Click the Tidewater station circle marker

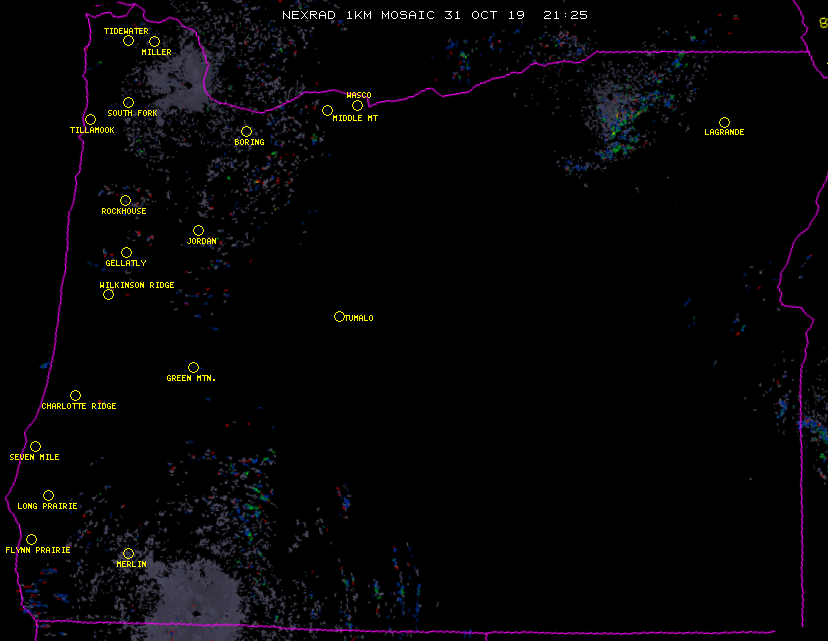(128, 41)
